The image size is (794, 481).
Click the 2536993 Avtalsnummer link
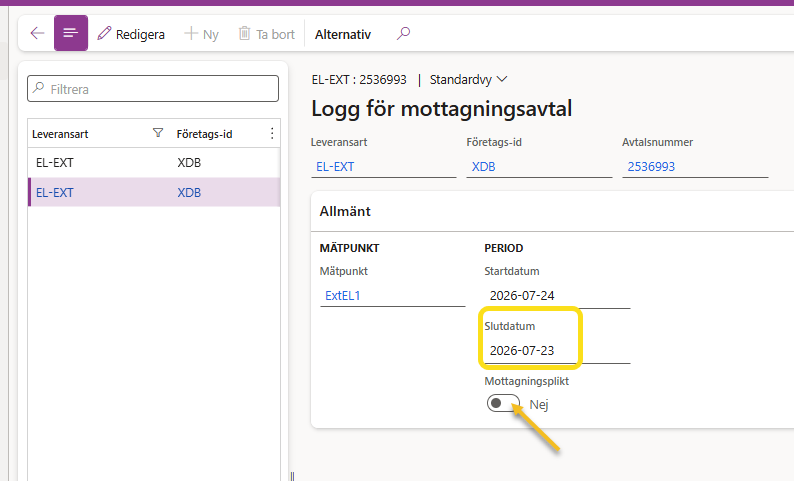pos(651,167)
